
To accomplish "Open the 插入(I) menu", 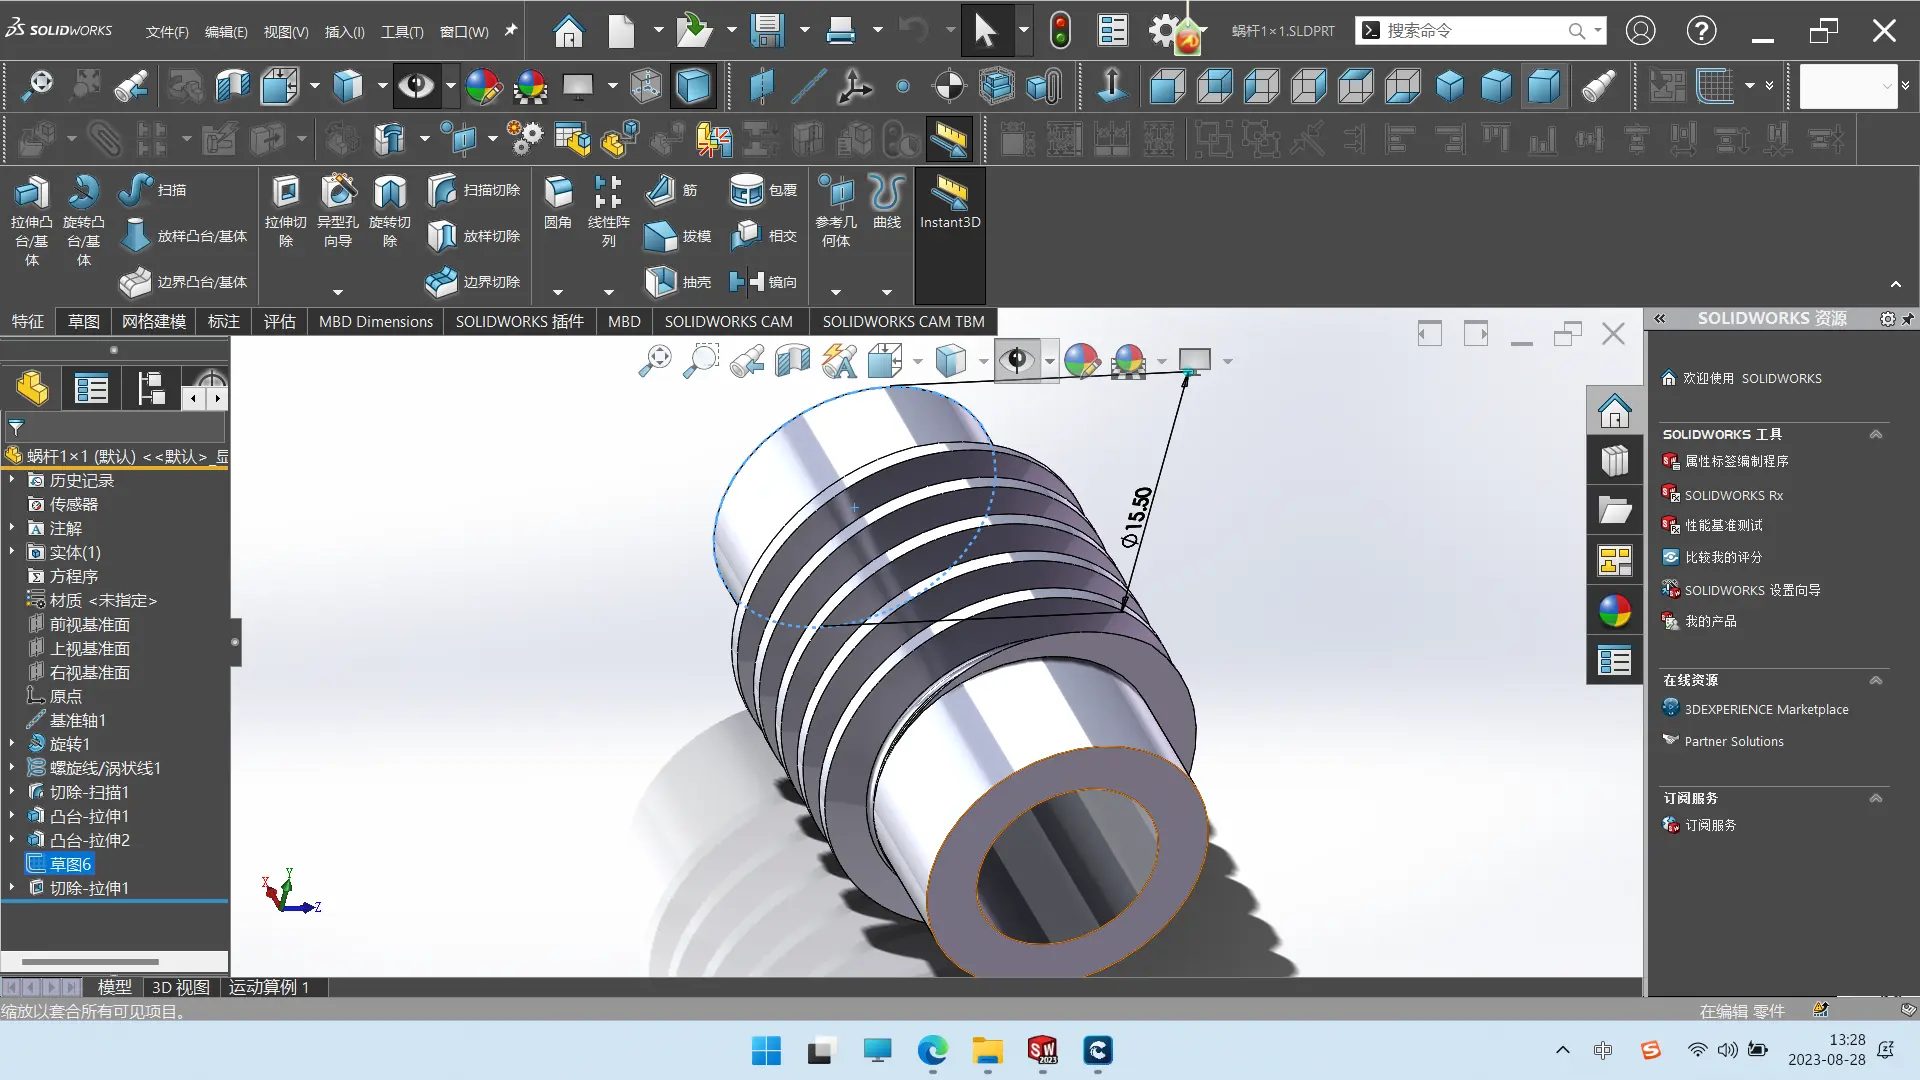I will (x=345, y=32).
